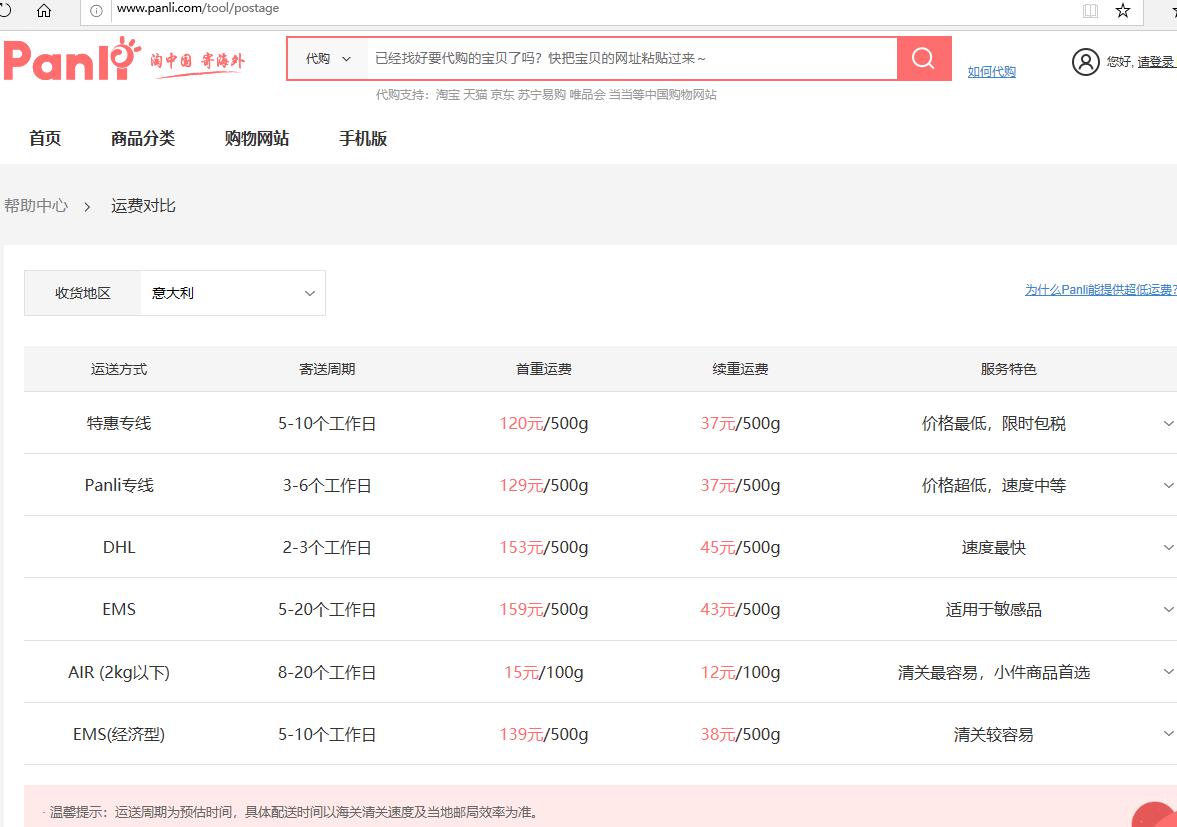Click the 如何代购 link

pyautogui.click(x=991, y=72)
